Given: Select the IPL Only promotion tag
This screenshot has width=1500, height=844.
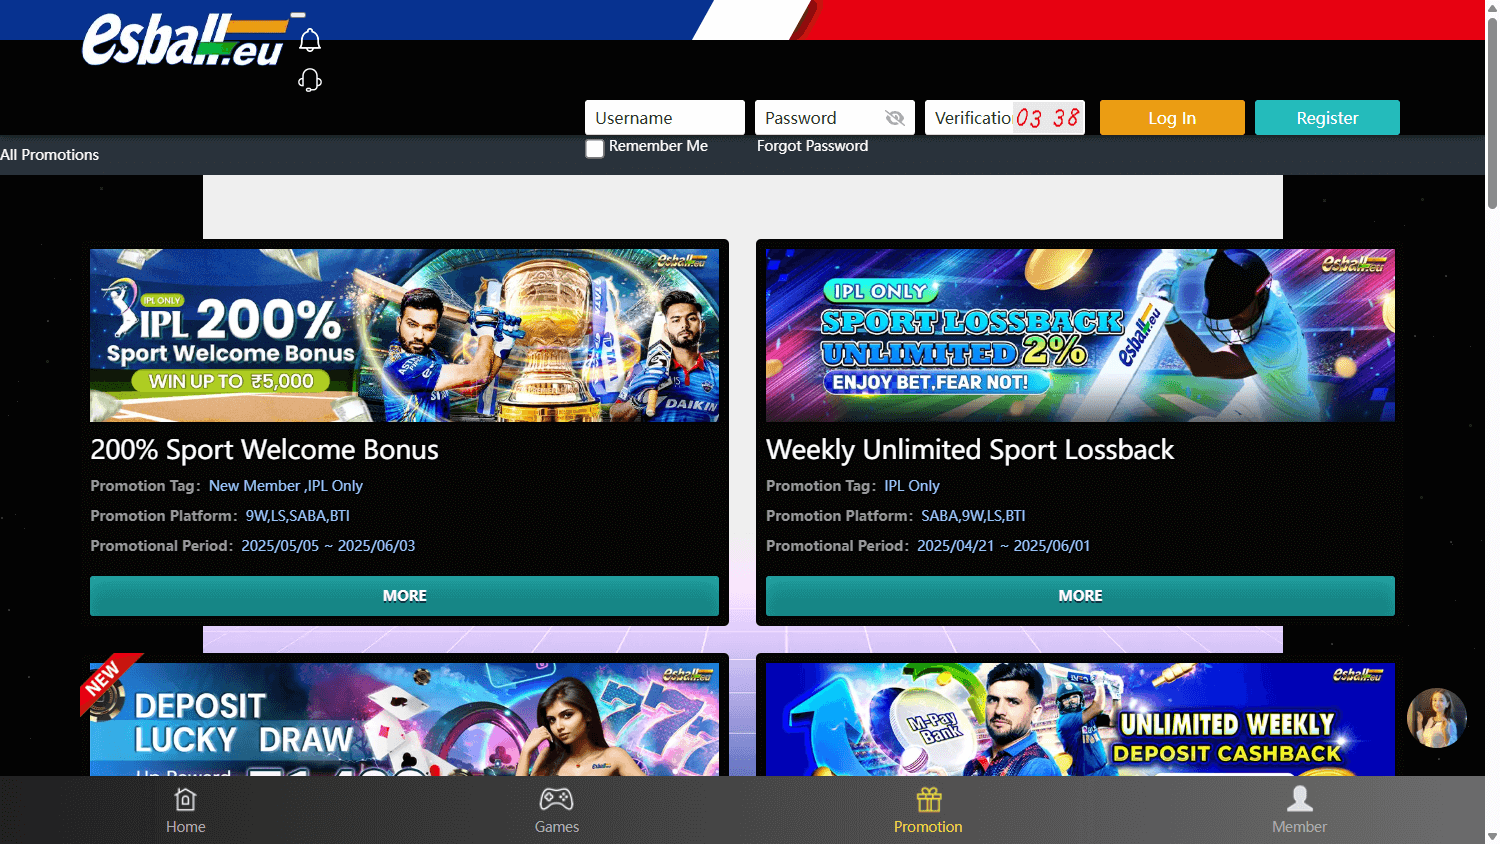Looking at the screenshot, I should point(911,486).
